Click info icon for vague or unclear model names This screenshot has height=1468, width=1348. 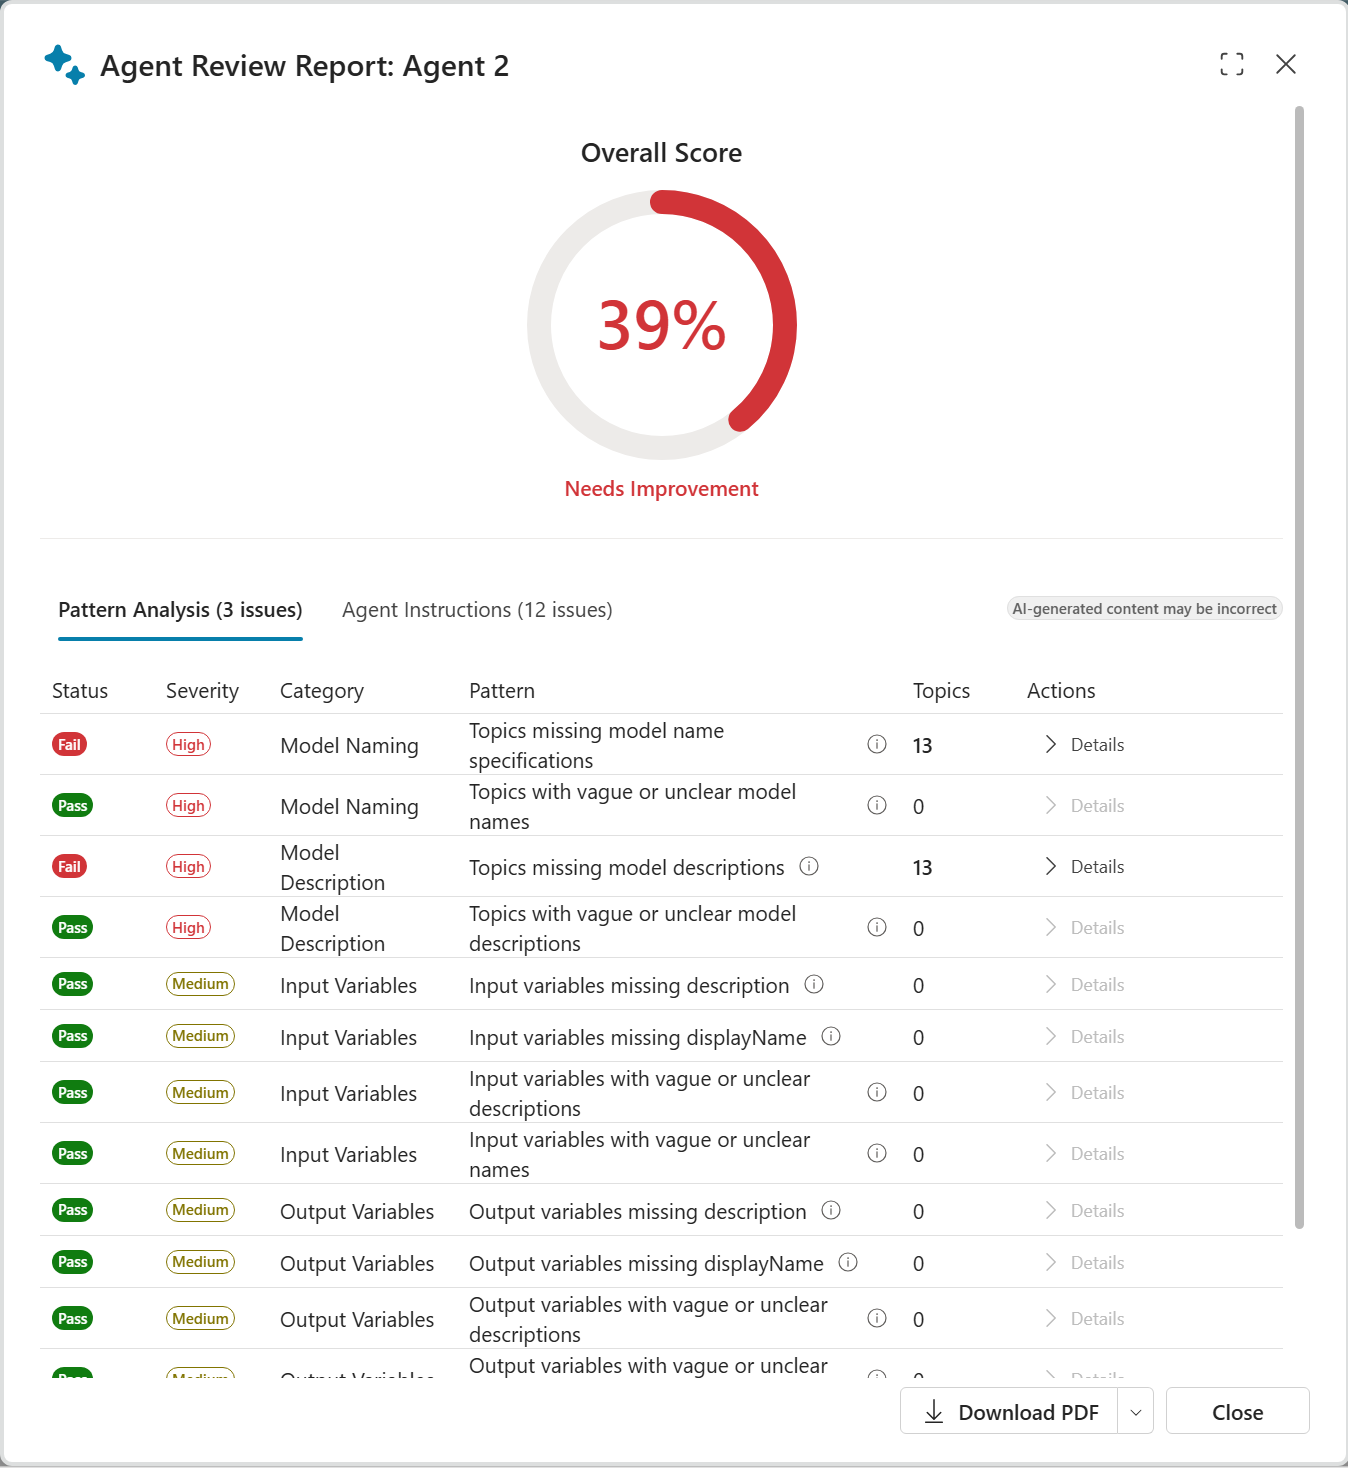877,805
